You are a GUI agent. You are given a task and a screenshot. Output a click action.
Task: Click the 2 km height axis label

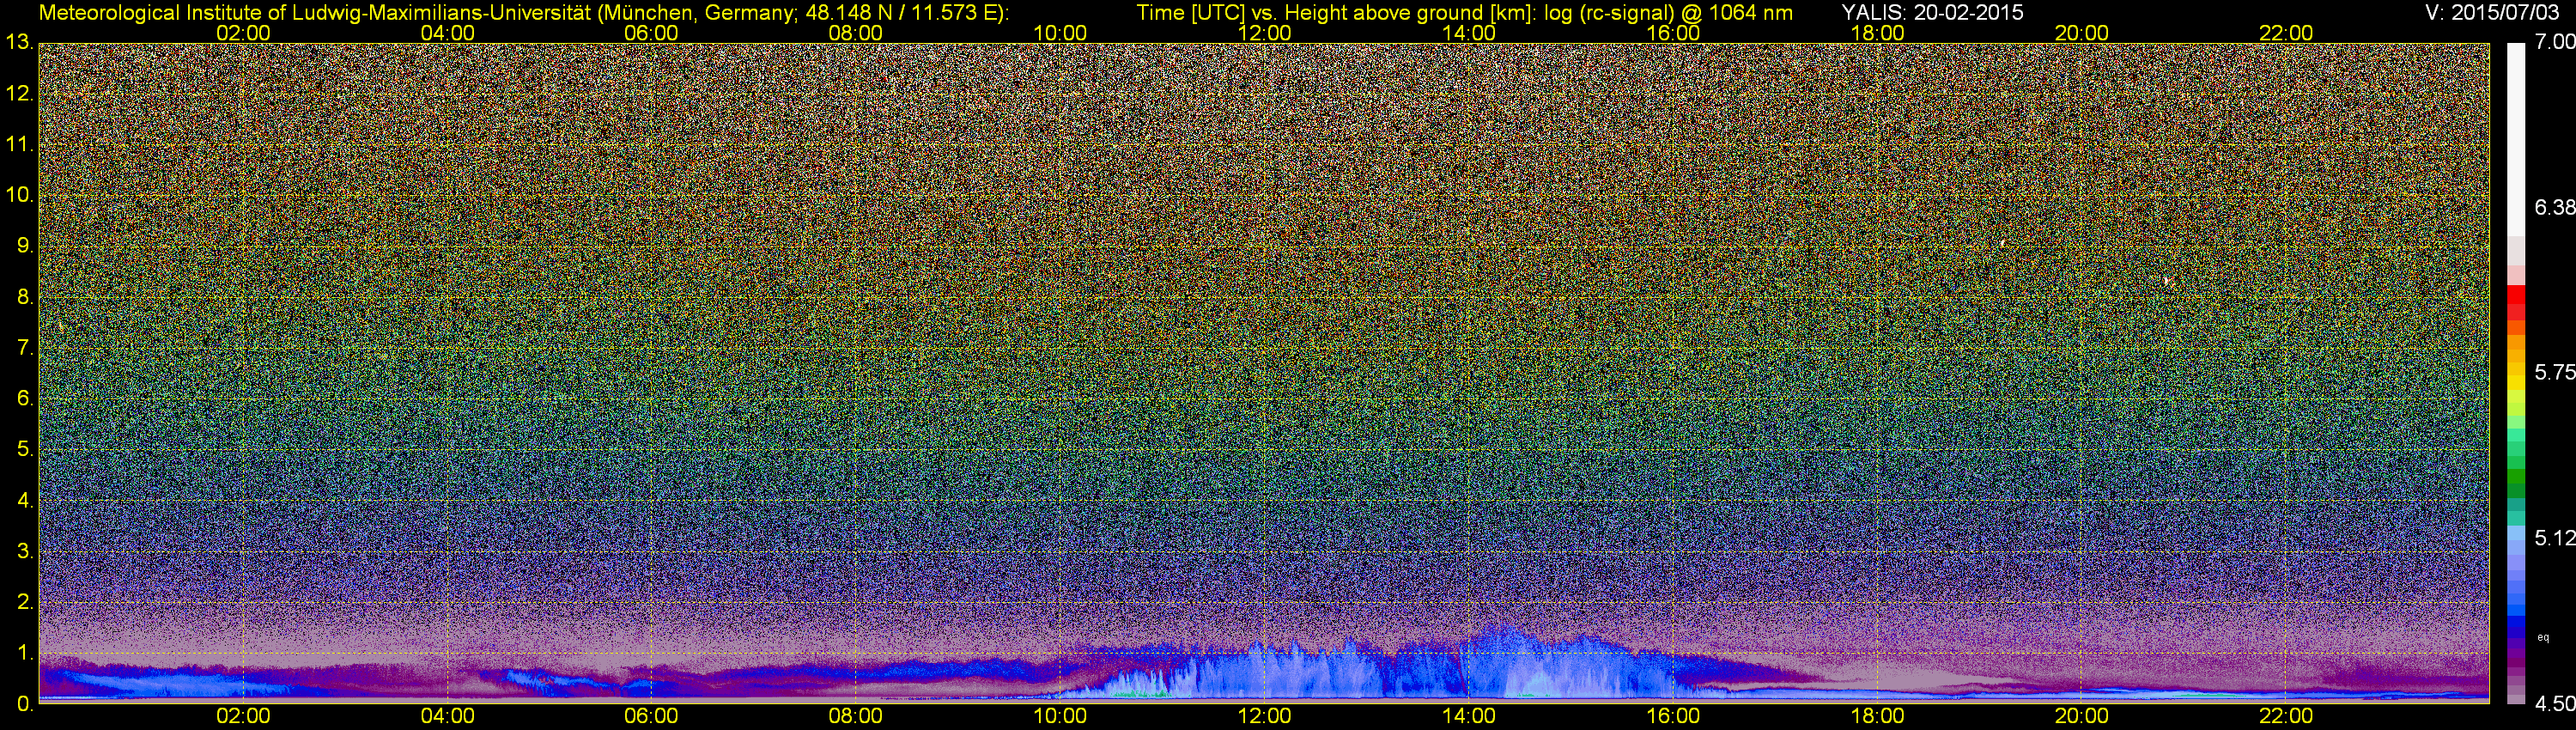click(x=24, y=602)
